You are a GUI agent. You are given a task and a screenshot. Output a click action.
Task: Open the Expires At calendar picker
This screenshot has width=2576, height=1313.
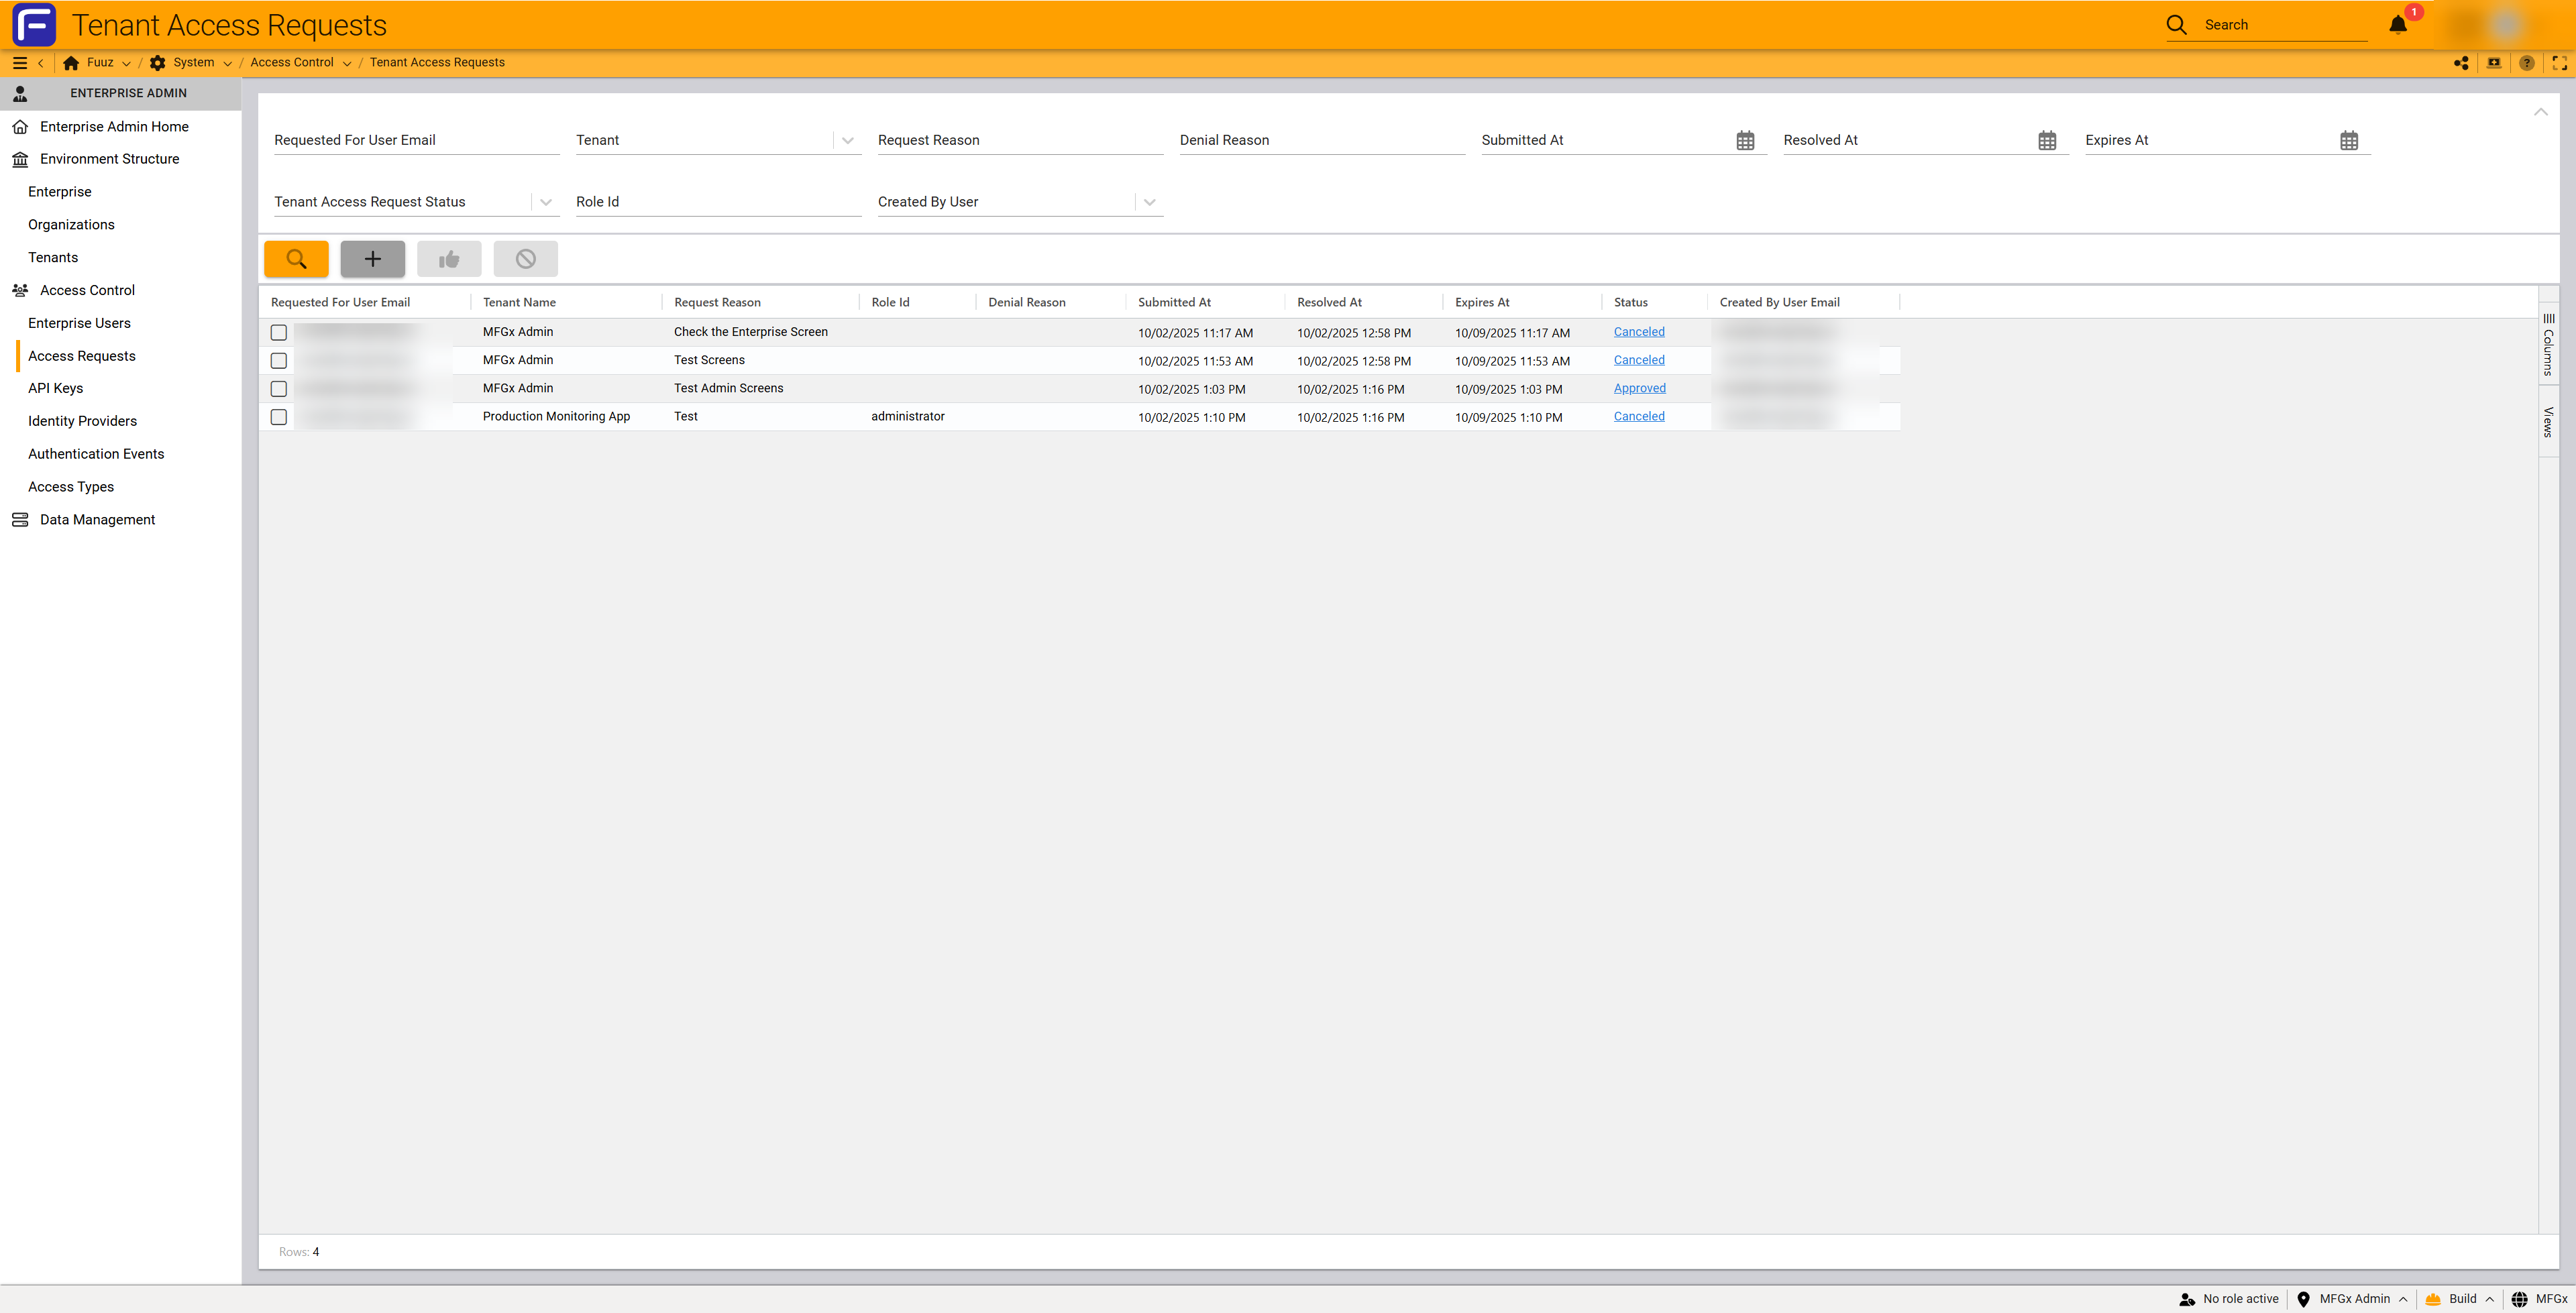[x=2349, y=141]
